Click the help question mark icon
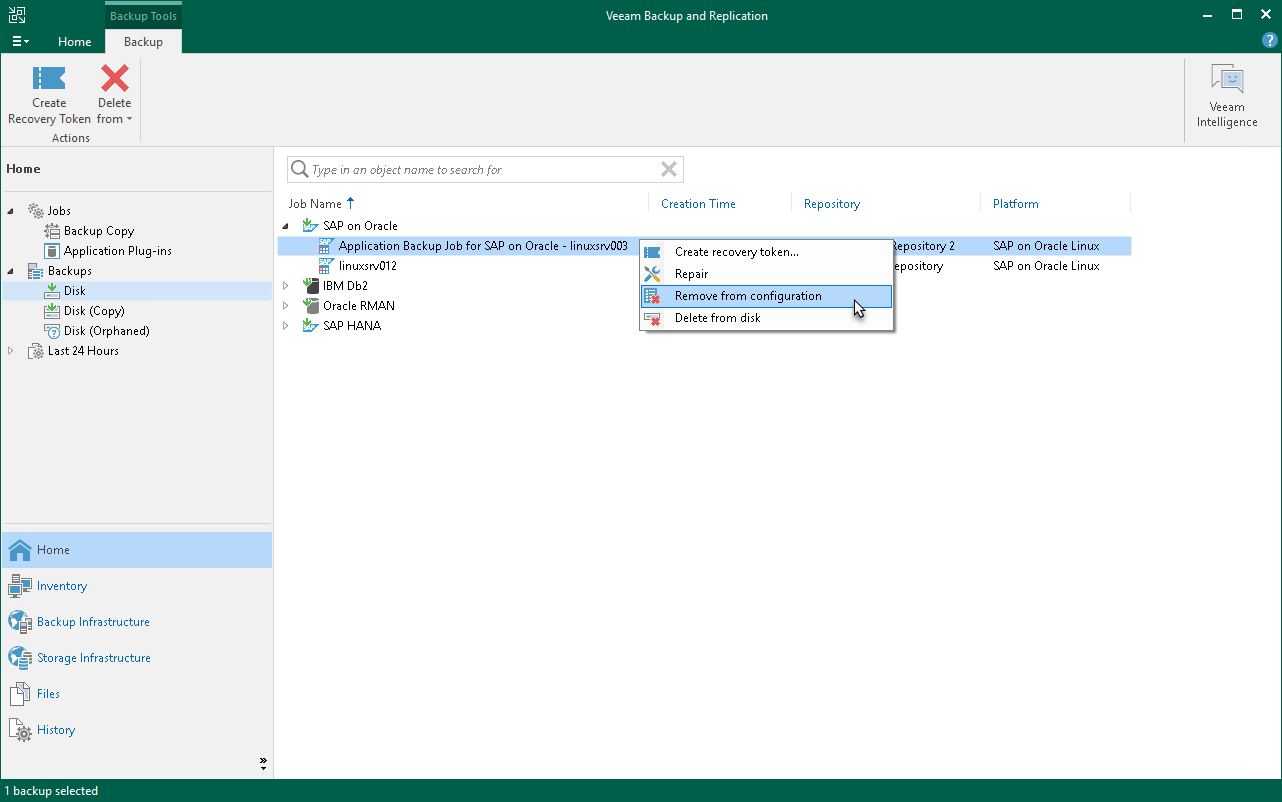1282x802 pixels. (x=1270, y=41)
